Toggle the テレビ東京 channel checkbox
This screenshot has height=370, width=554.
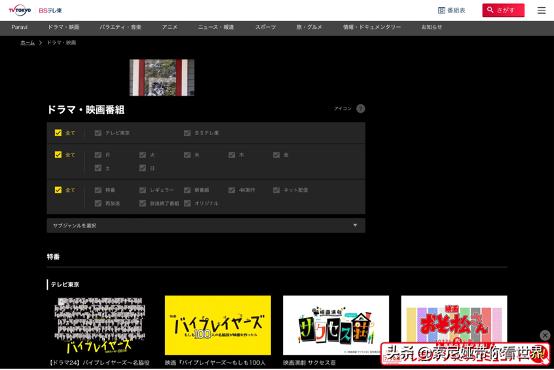pyautogui.click(x=98, y=133)
